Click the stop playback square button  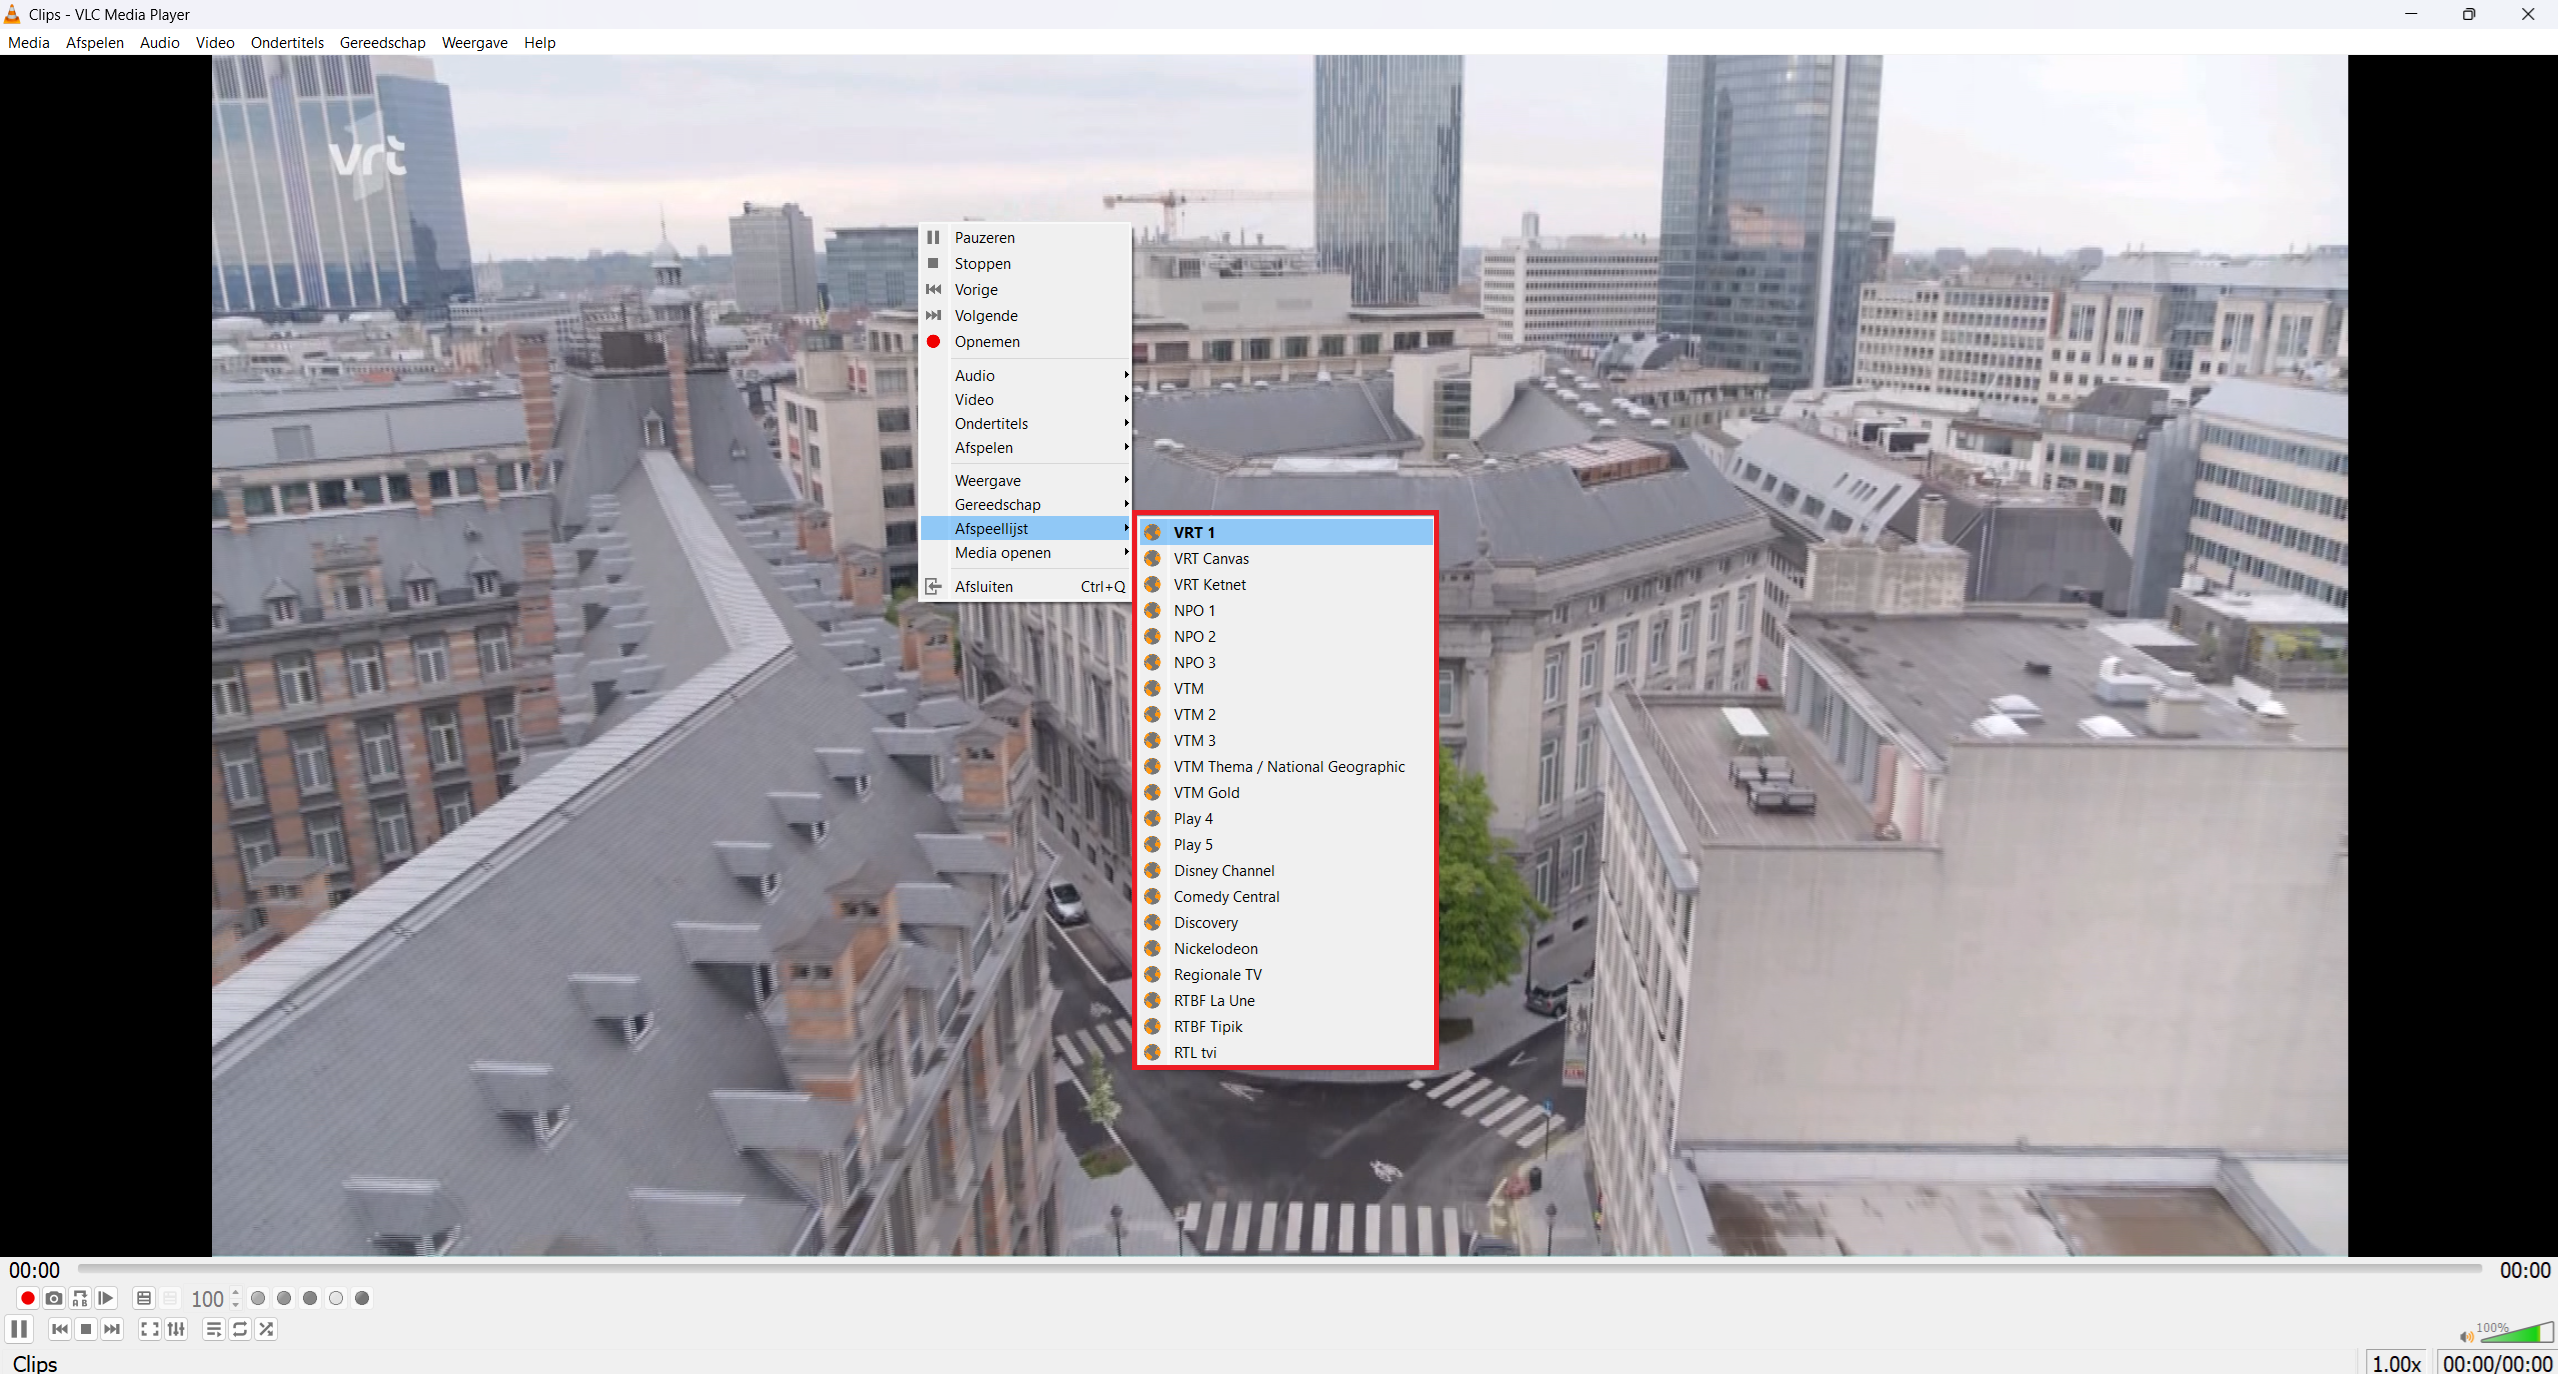[86, 1329]
